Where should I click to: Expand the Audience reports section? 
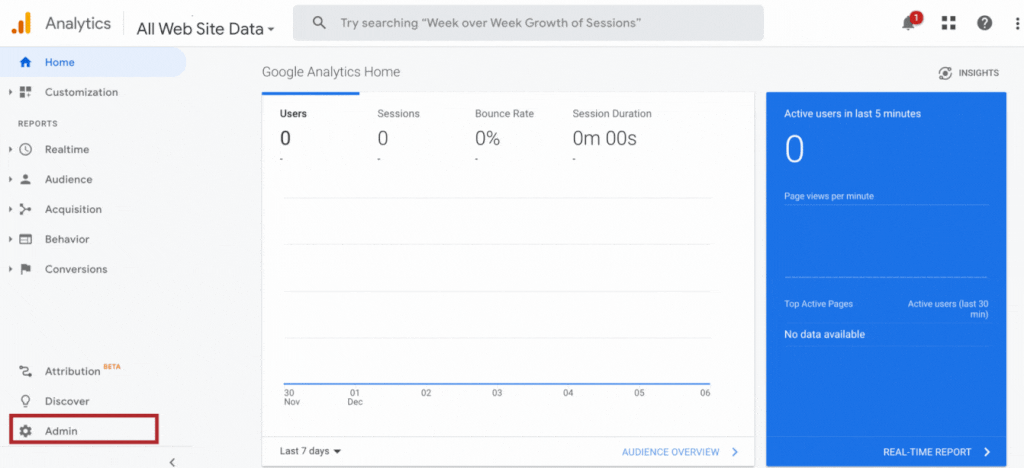(10, 180)
